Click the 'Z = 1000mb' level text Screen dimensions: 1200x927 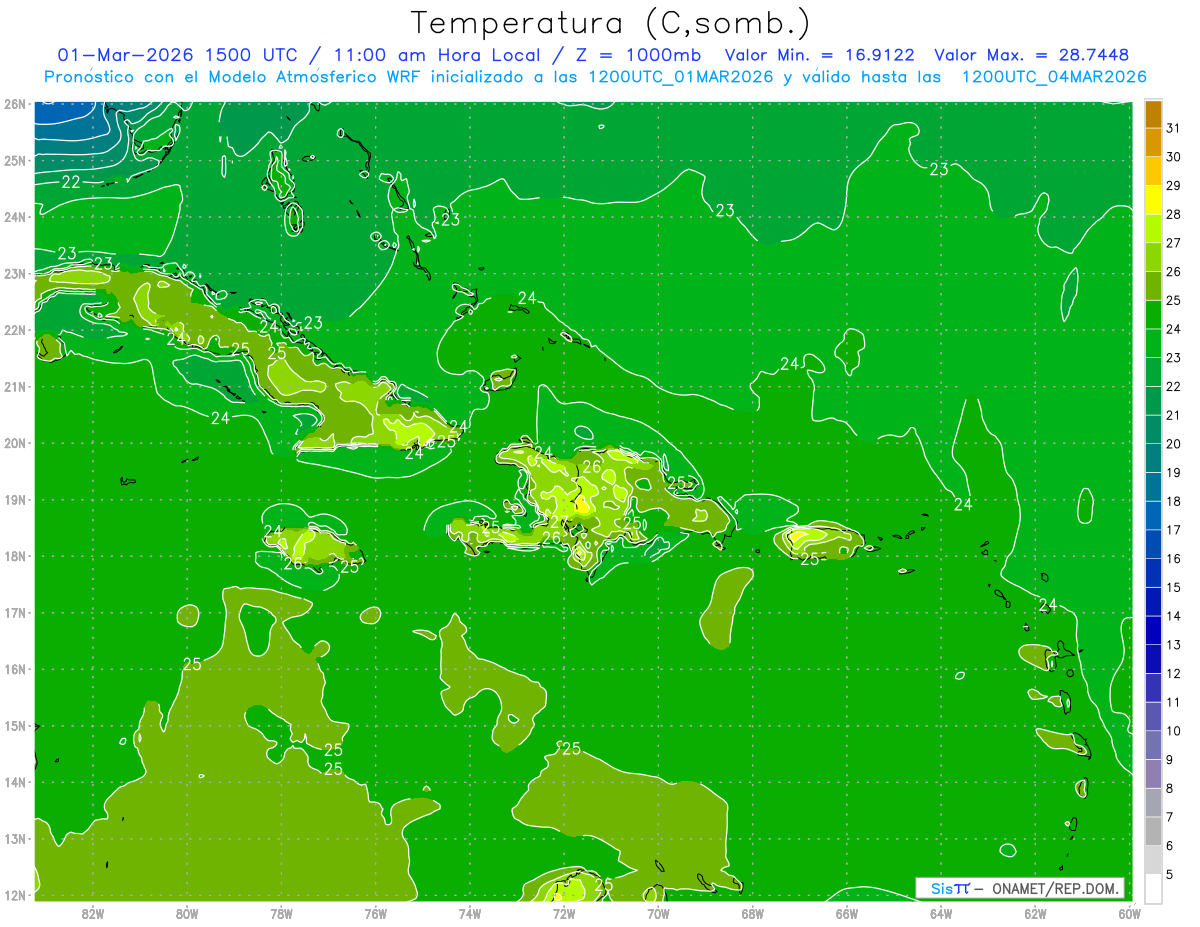(x=636, y=55)
